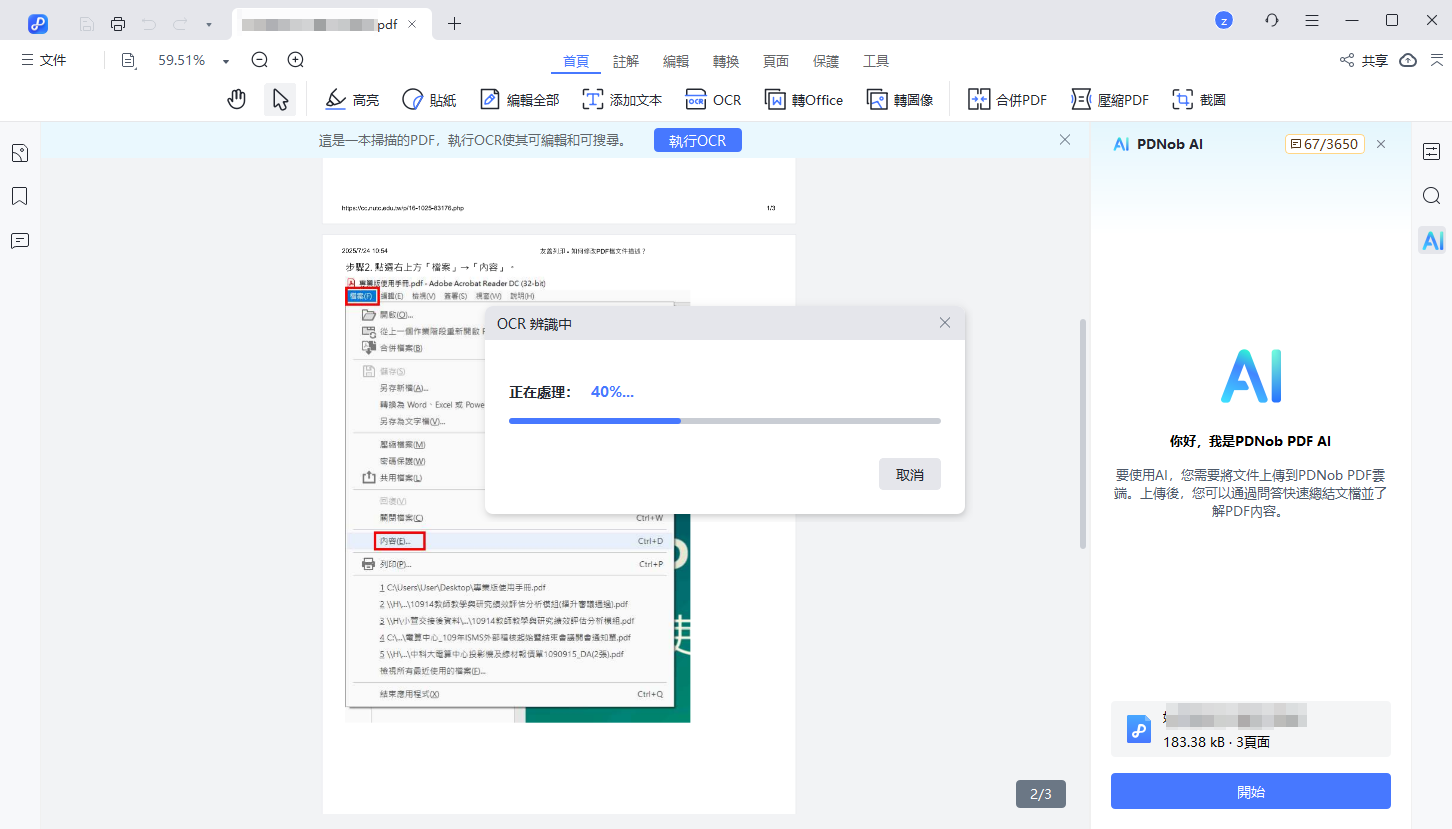
Task: Open the zoom level dropdown
Action: click(225, 60)
